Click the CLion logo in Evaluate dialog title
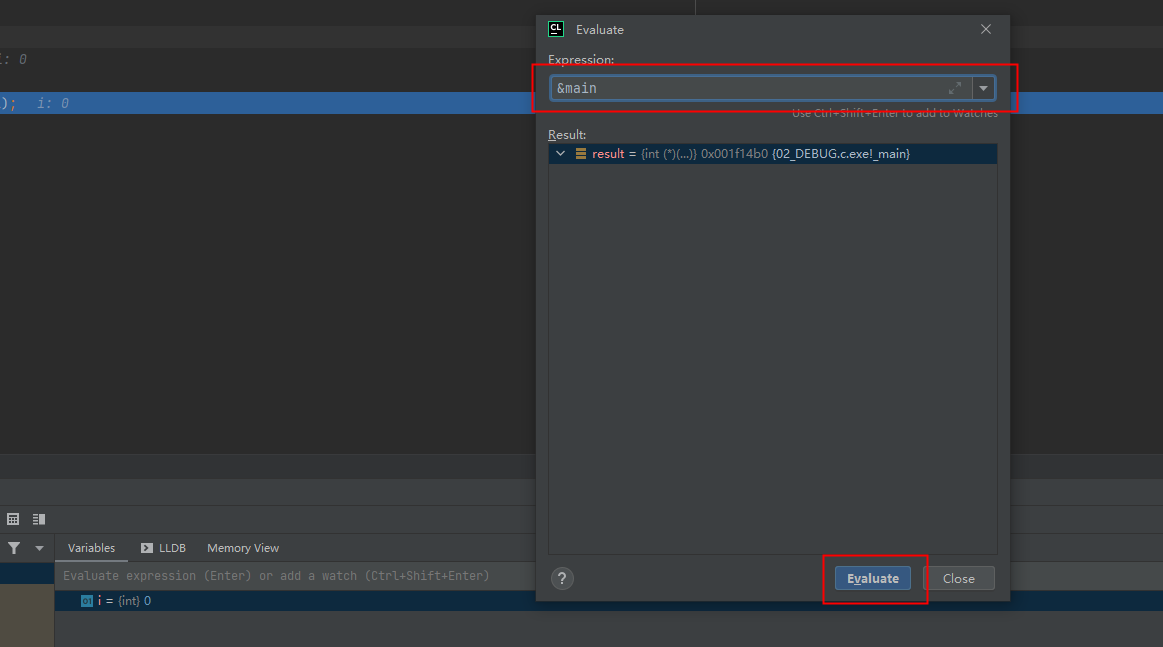Image resolution: width=1163 pixels, height=647 pixels. tap(556, 29)
